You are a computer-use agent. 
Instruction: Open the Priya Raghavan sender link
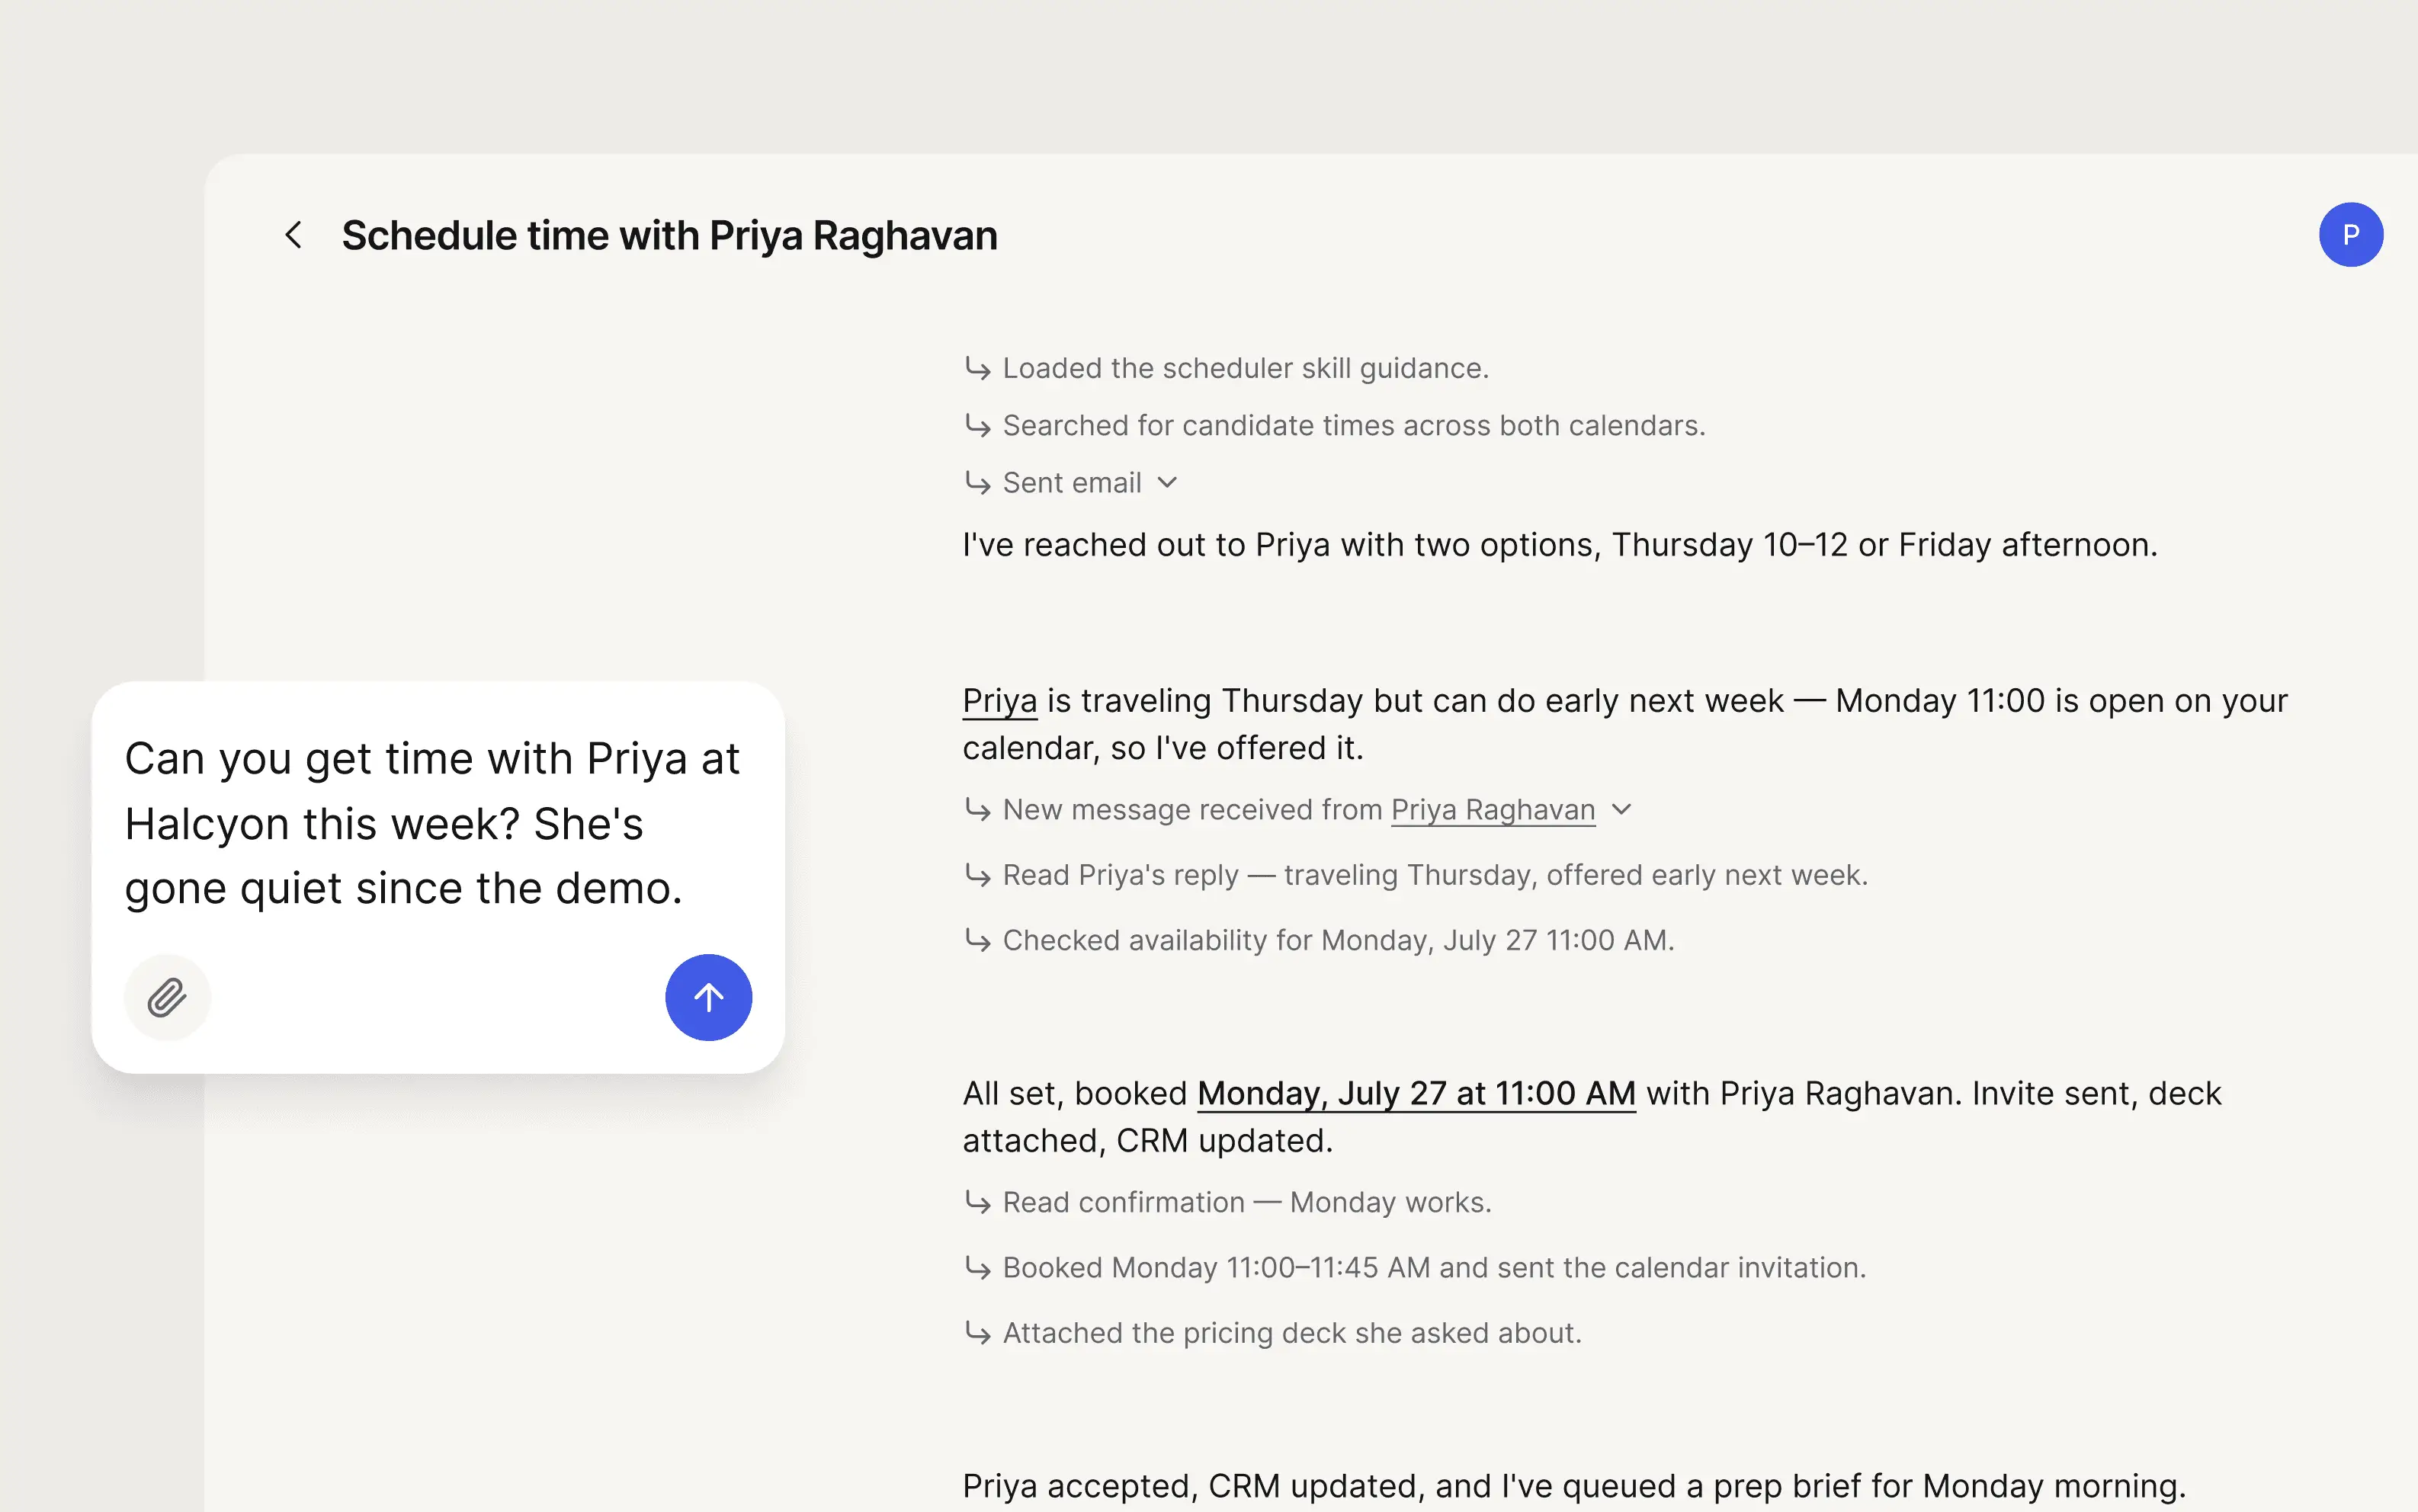(1492, 810)
